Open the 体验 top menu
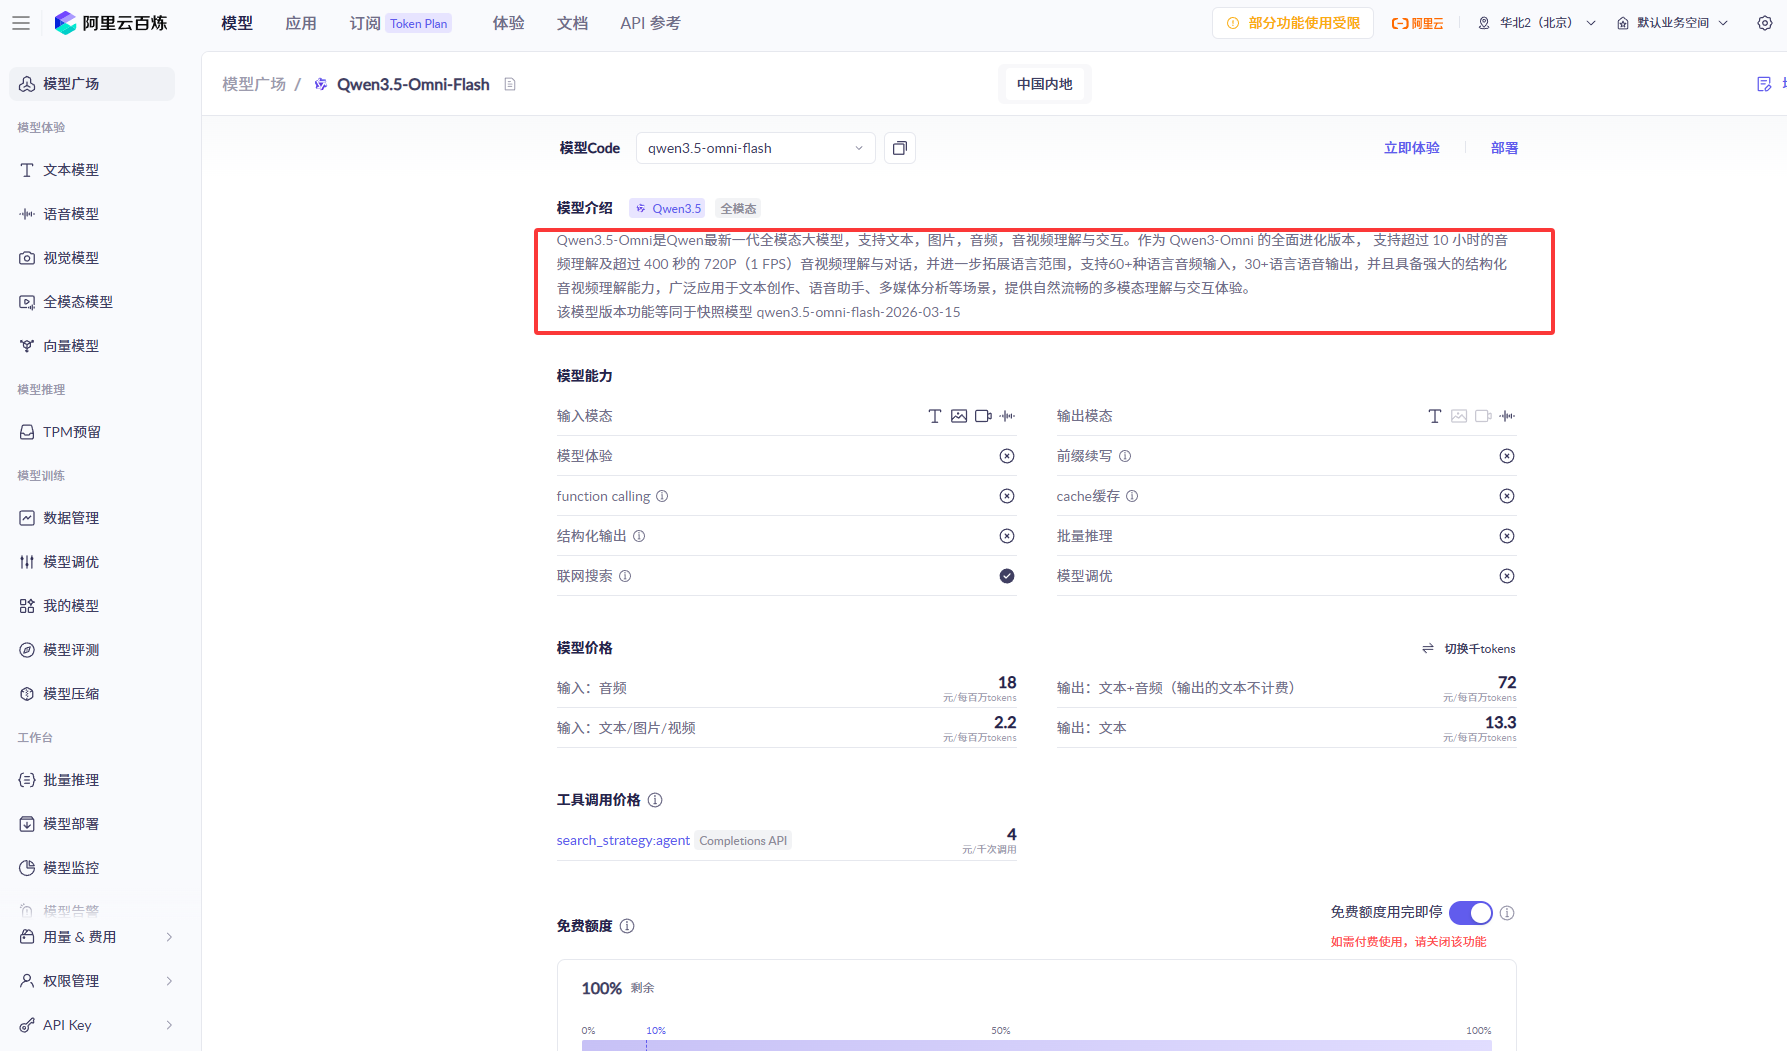 coord(509,23)
